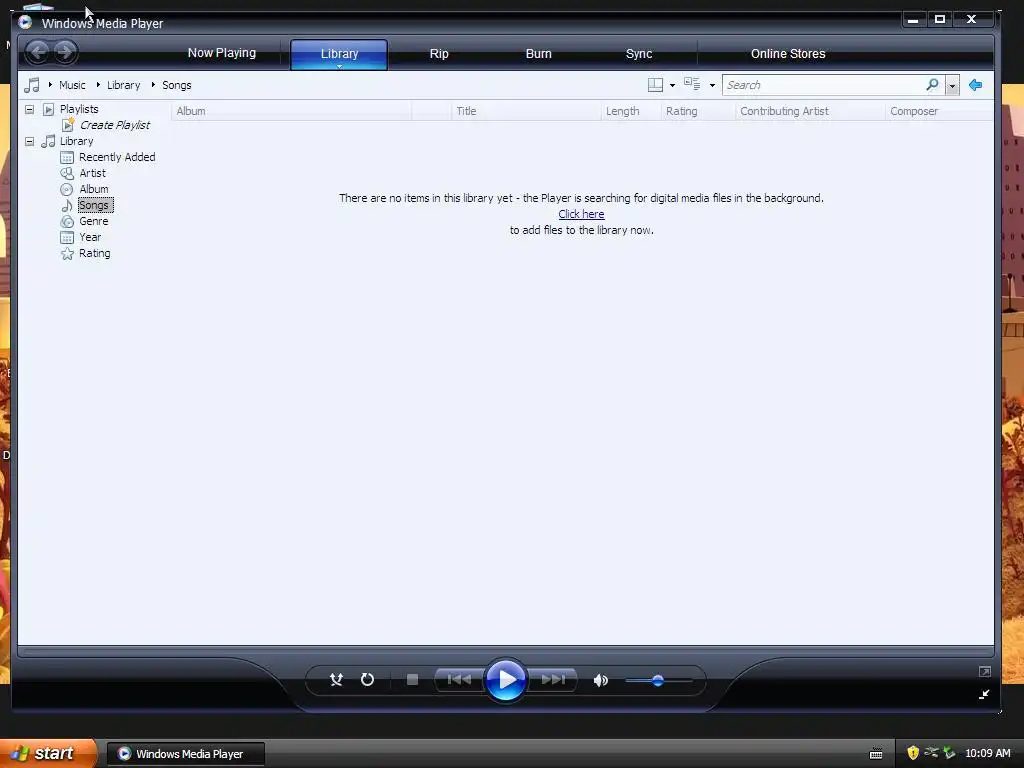Mute the sound with the speaker icon

[601, 680]
